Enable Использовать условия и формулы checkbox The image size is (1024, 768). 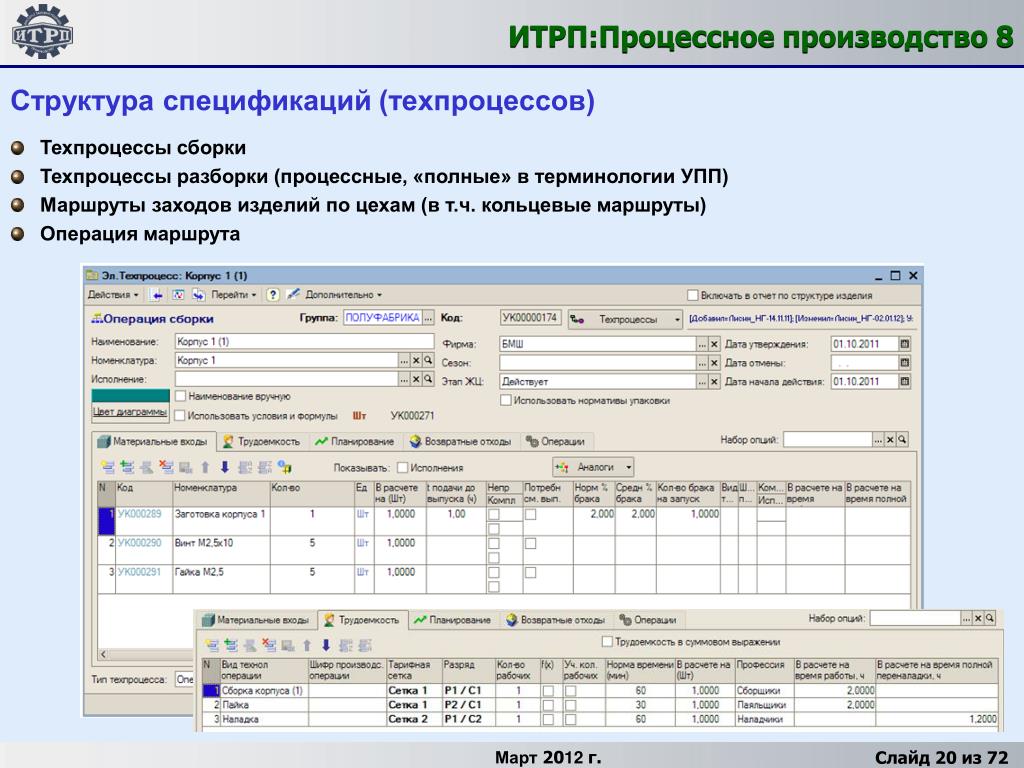pyautogui.click(x=181, y=415)
